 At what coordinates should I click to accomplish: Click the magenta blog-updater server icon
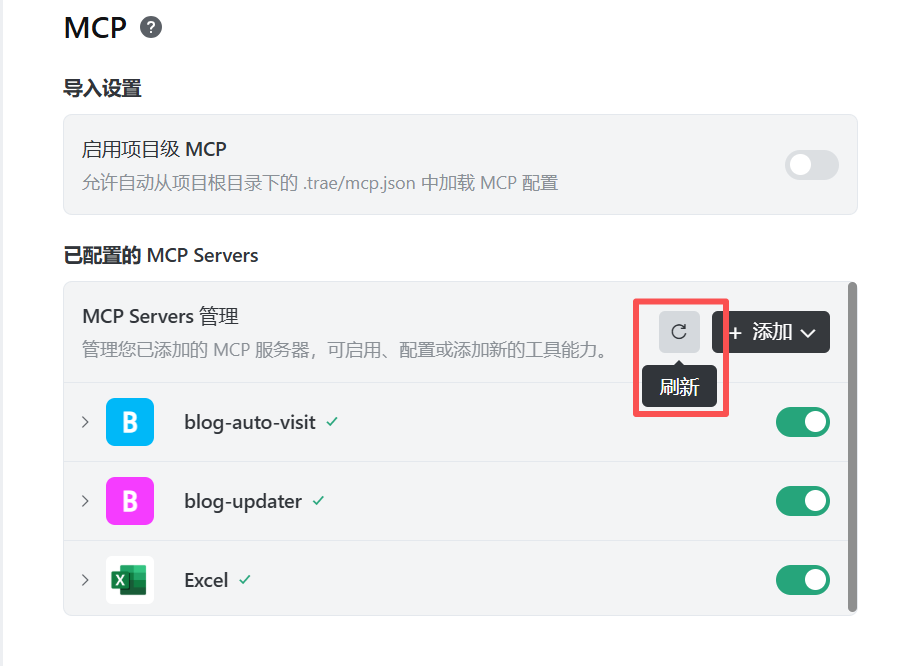130,501
